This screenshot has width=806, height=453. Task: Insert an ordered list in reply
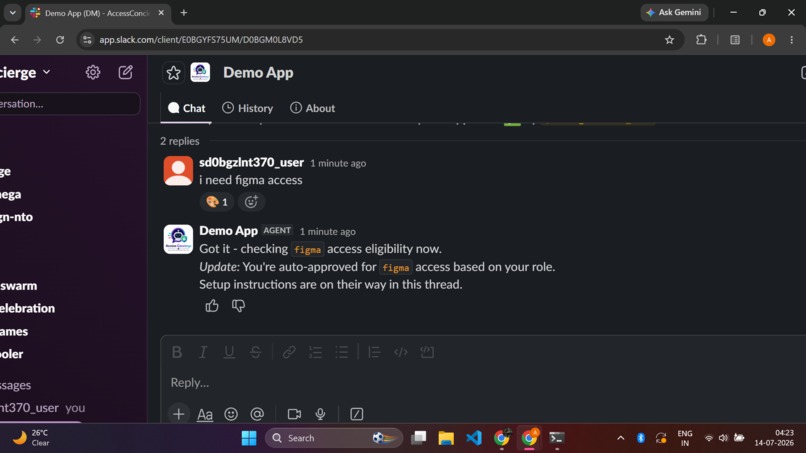315,352
